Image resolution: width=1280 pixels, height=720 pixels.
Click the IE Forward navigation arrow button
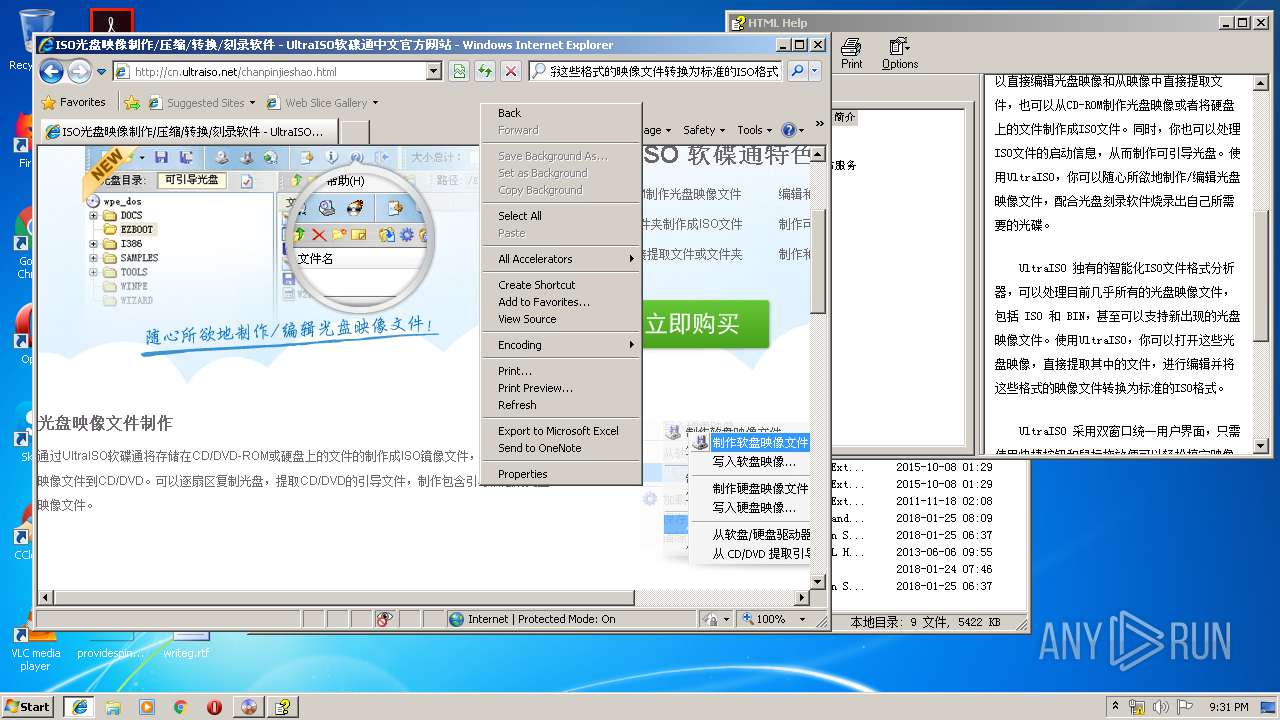tap(78, 71)
